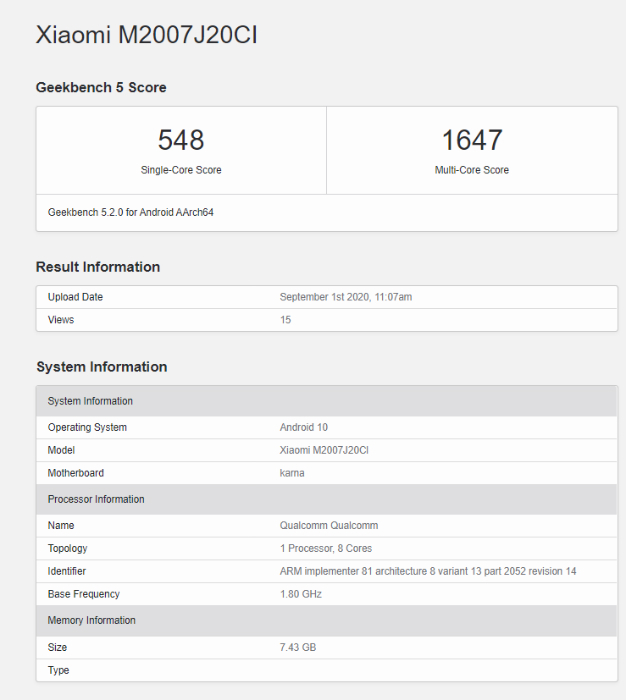The width and height of the screenshot is (626, 700).
Task: Select the views count 15
Action: (x=285, y=320)
